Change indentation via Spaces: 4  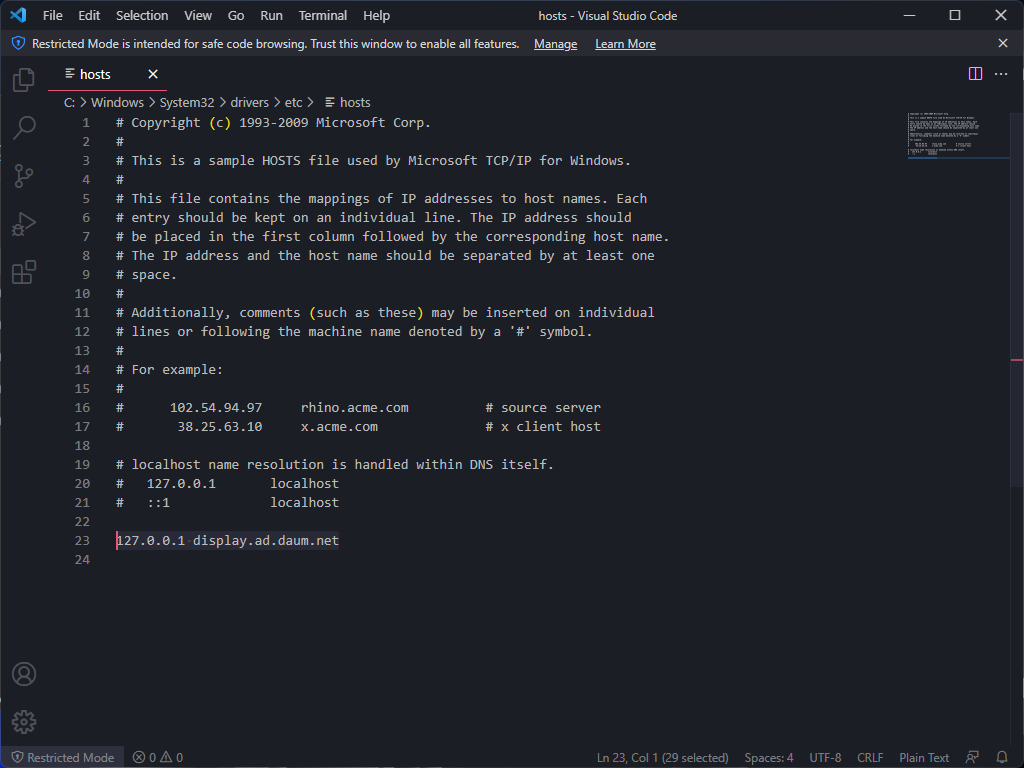(x=769, y=758)
